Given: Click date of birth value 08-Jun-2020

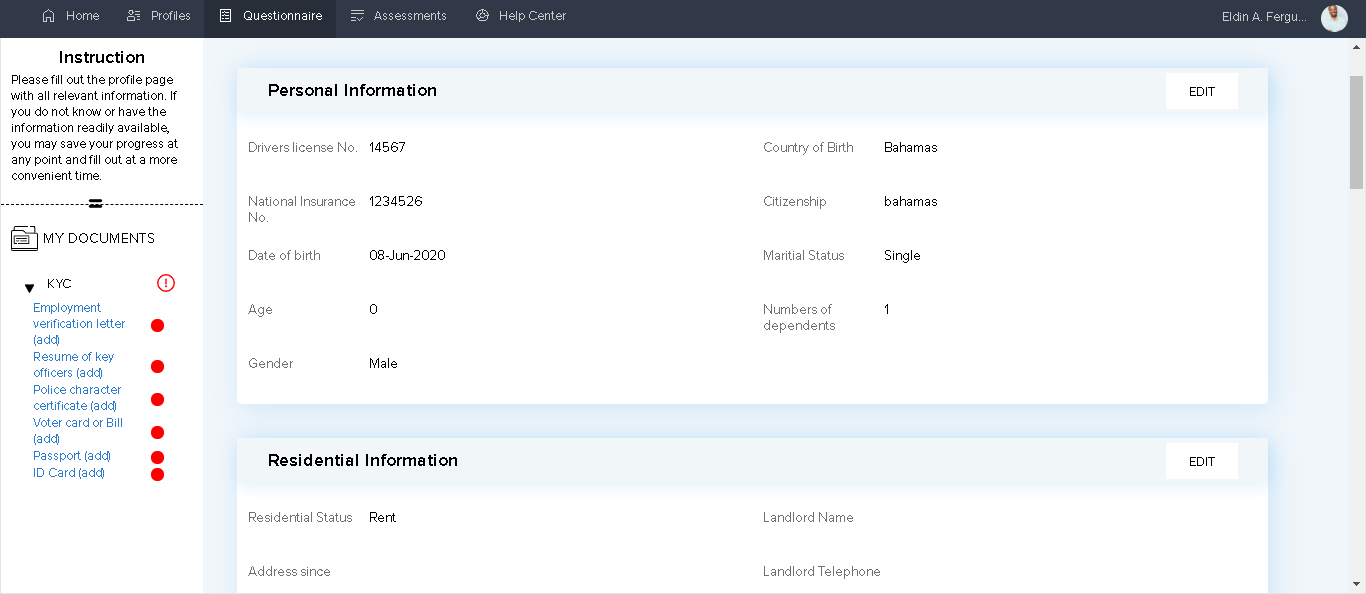Looking at the screenshot, I should point(407,255).
